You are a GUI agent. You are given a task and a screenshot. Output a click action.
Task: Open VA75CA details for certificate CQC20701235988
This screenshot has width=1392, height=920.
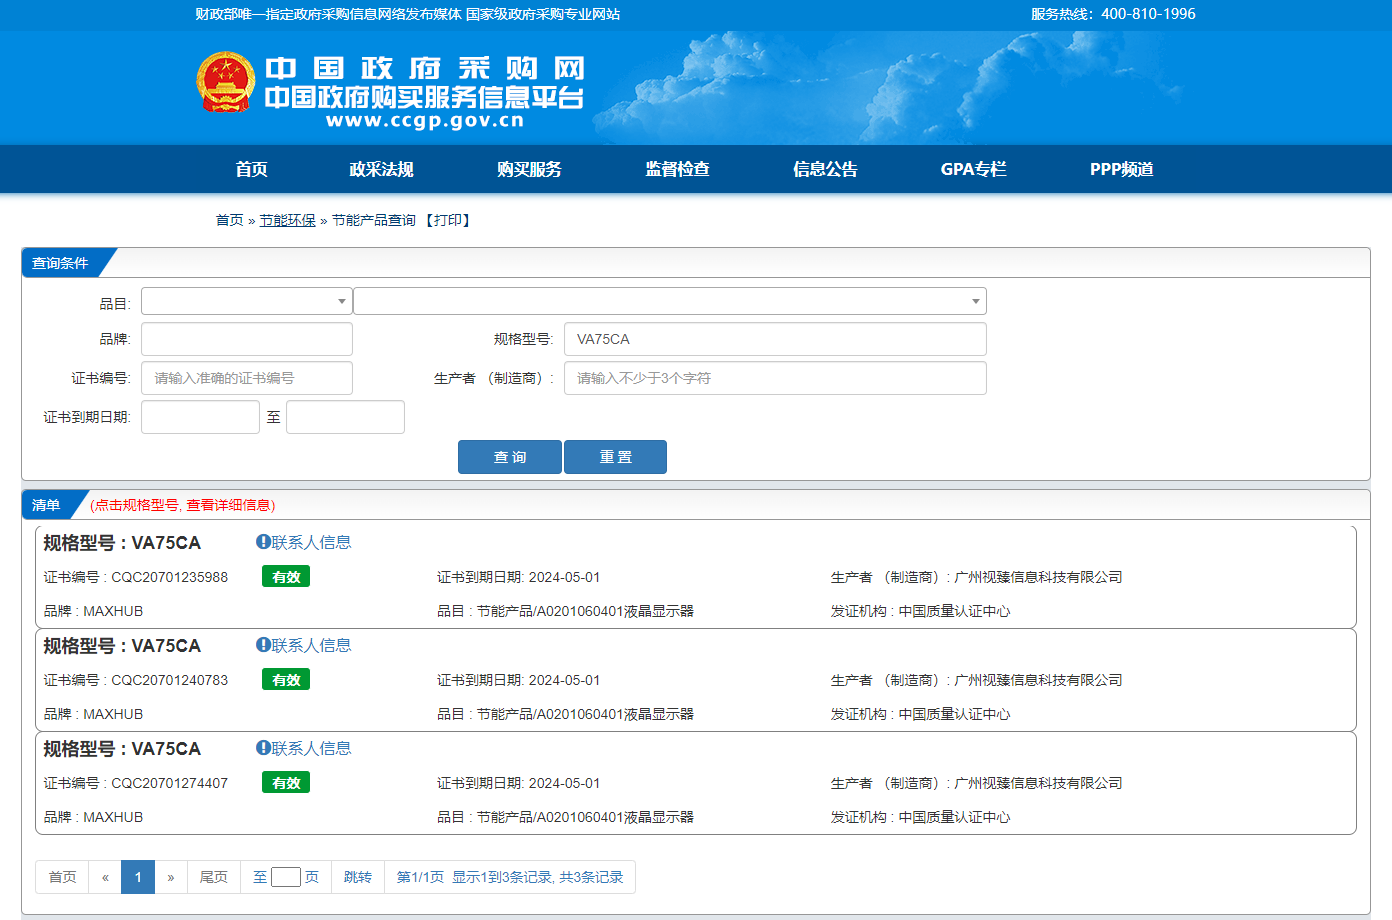point(122,543)
